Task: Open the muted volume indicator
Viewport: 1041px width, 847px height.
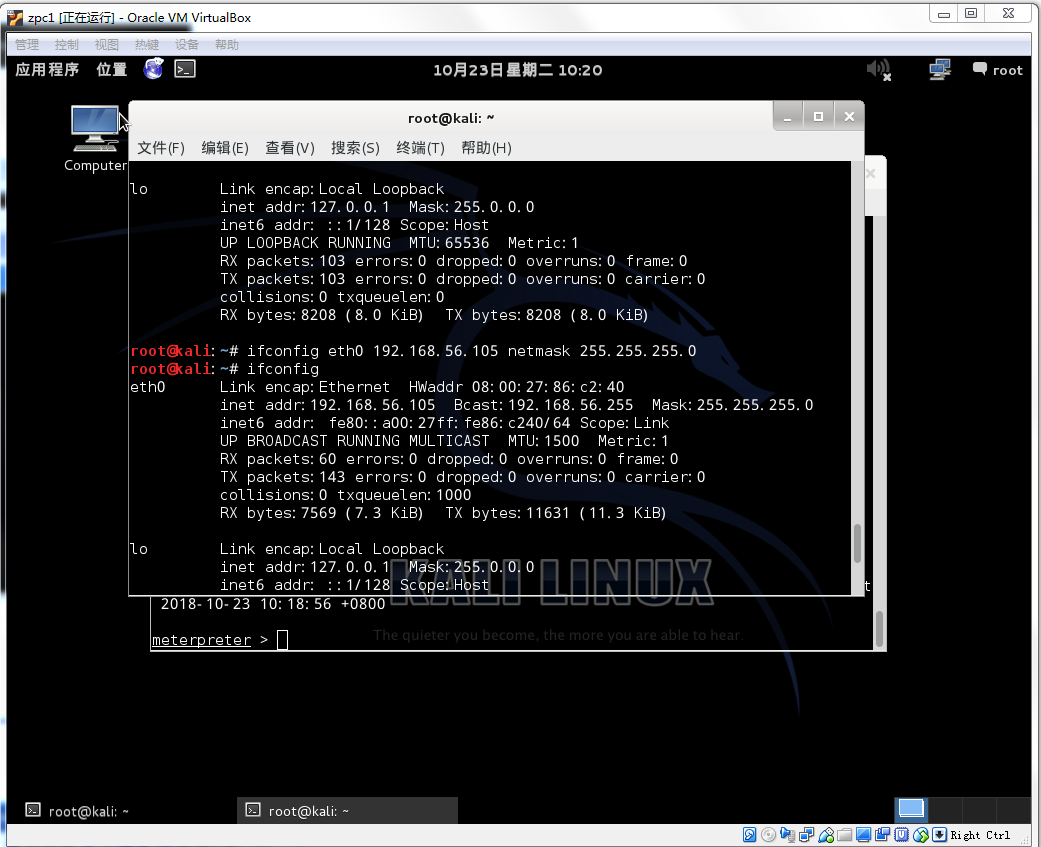Action: (x=879, y=70)
